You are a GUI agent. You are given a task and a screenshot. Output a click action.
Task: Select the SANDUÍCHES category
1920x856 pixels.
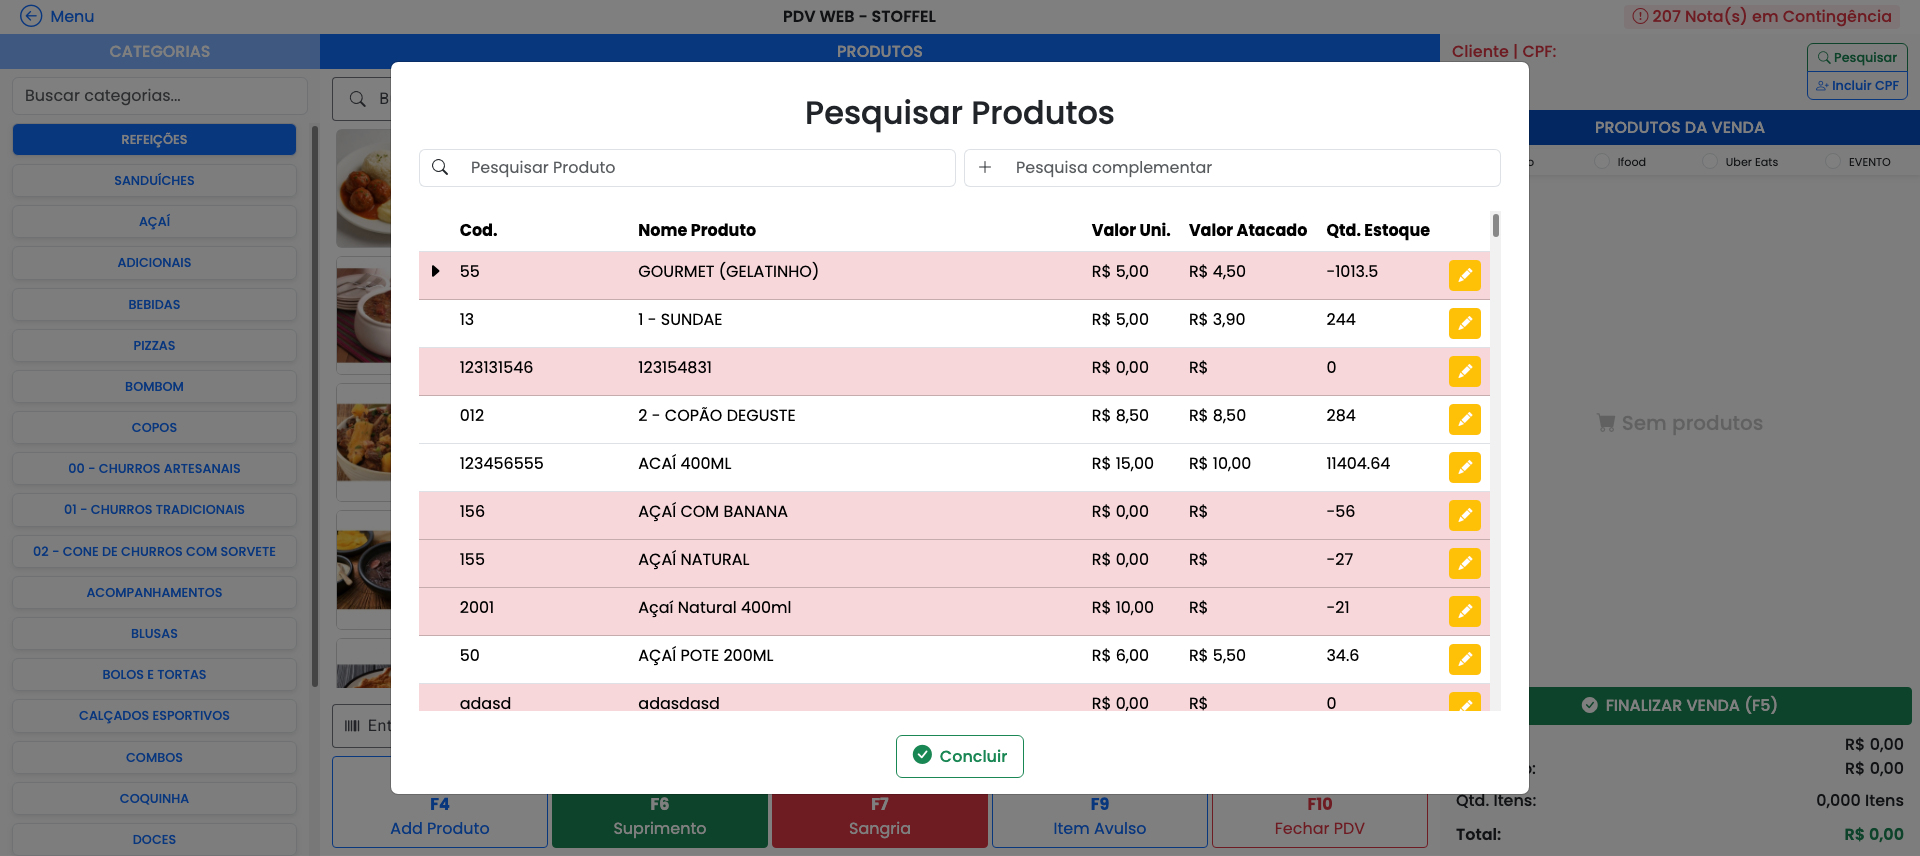coord(154,180)
